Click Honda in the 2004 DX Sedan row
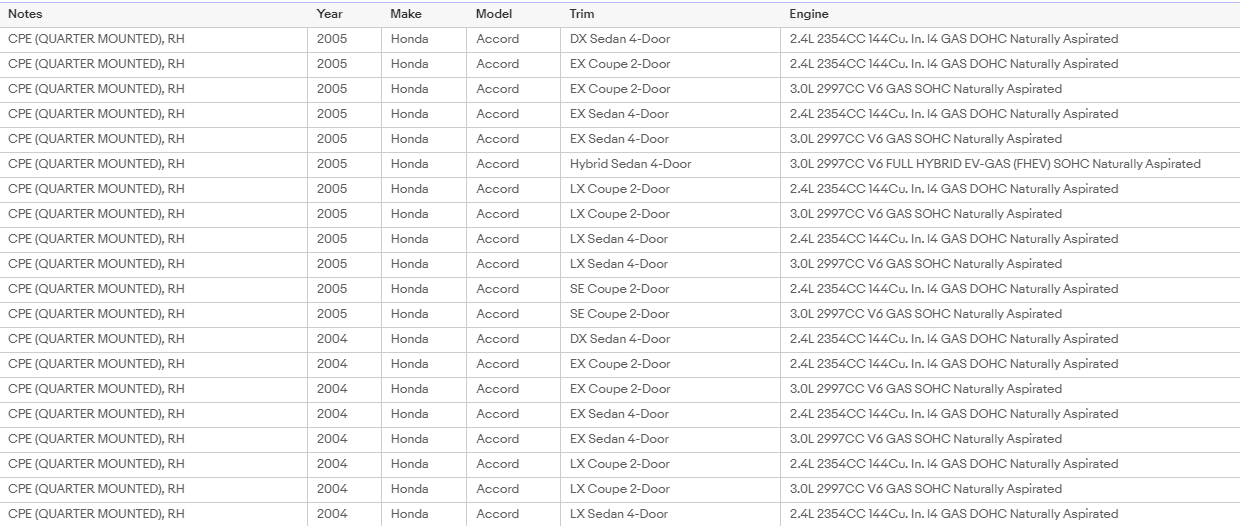Viewport: 1240px width, 526px height. pyautogui.click(x=424, y=339)
